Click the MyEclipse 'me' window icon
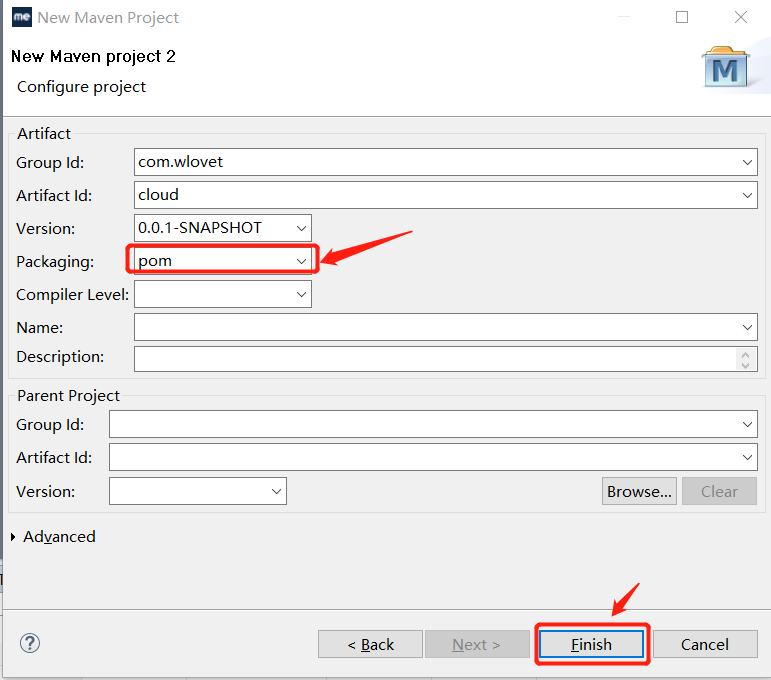 (22, 17)
